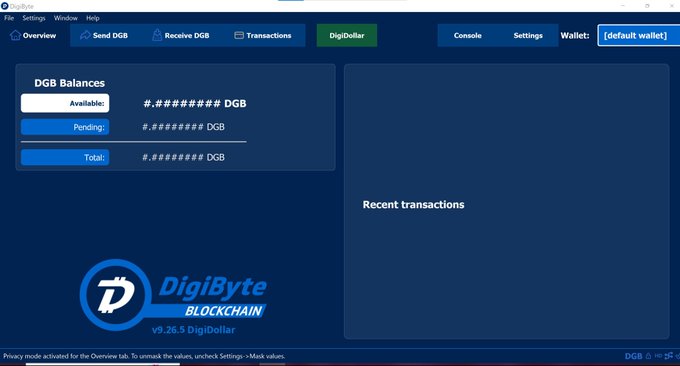
Task: Open the Transactions tab
Action: click(263, 36)
